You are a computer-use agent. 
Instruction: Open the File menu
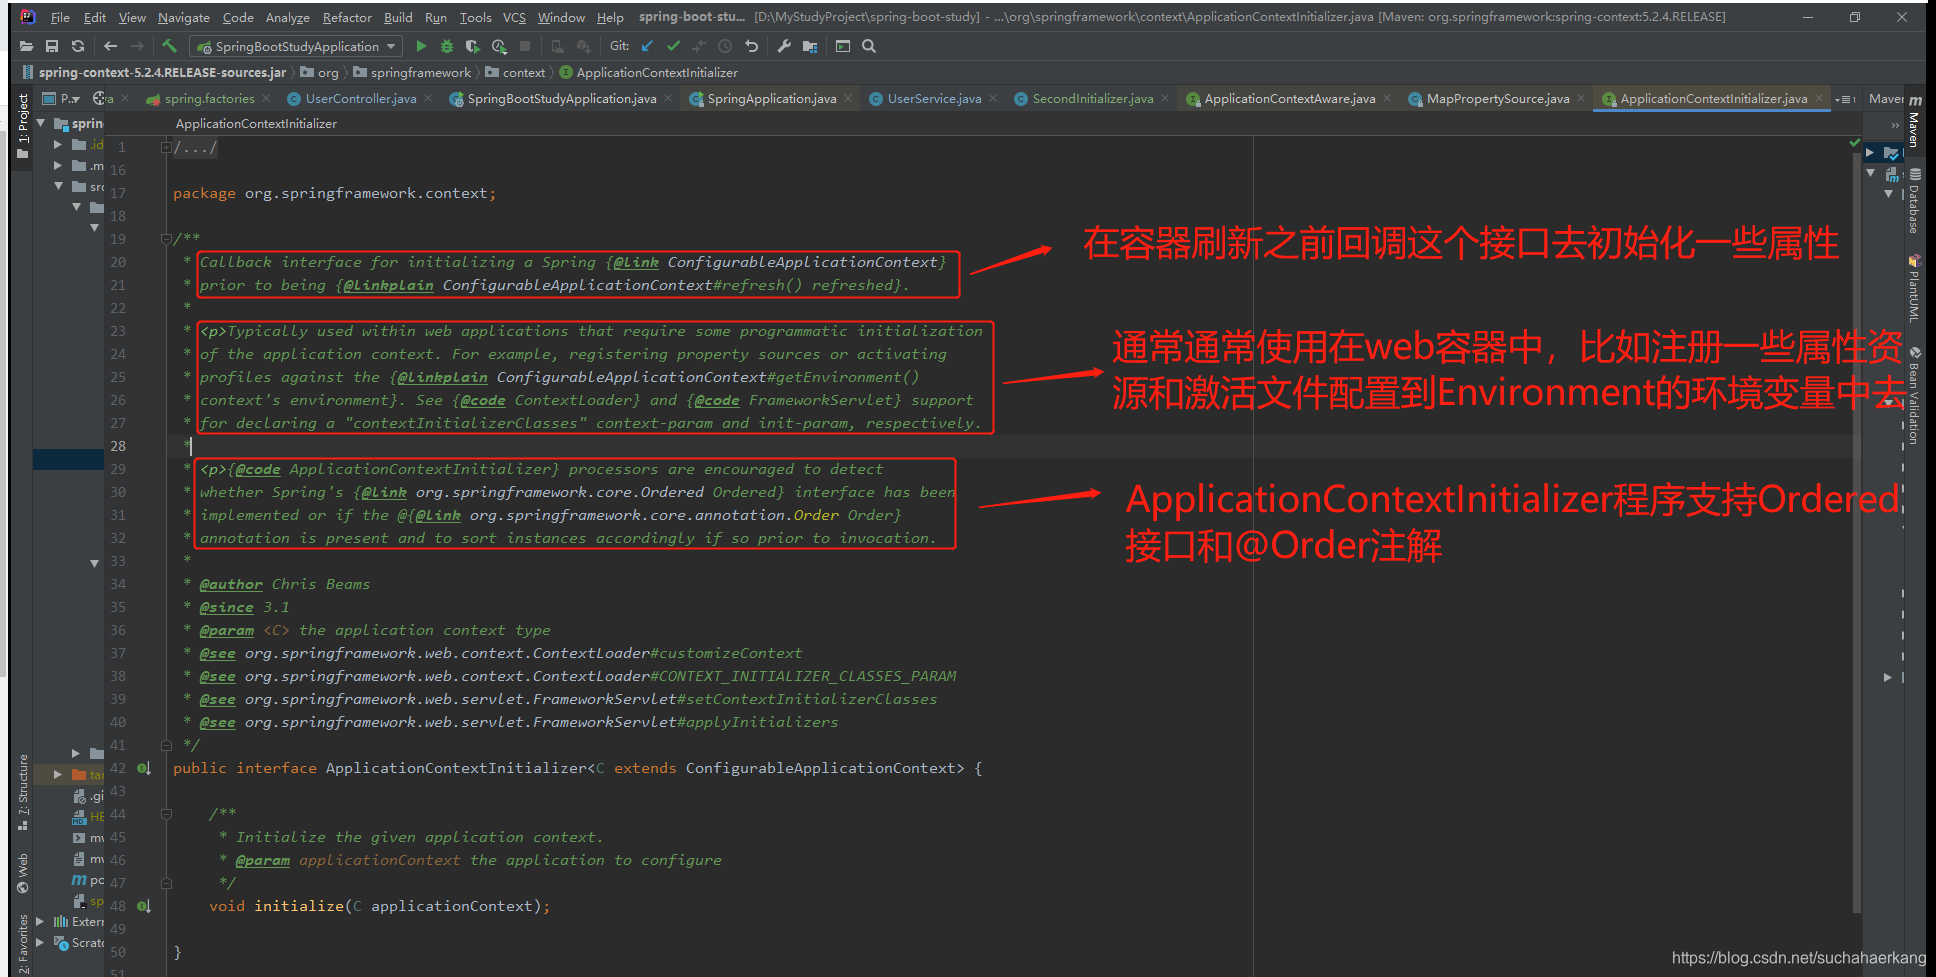tap(60, 17)
